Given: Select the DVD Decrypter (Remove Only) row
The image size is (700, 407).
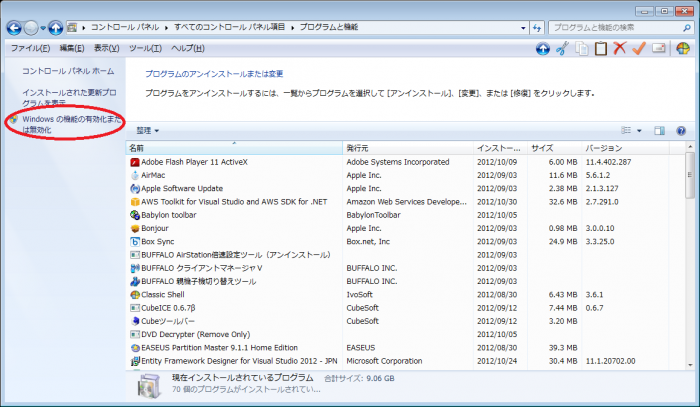Looking at the screenshot, I should point(405,335).
